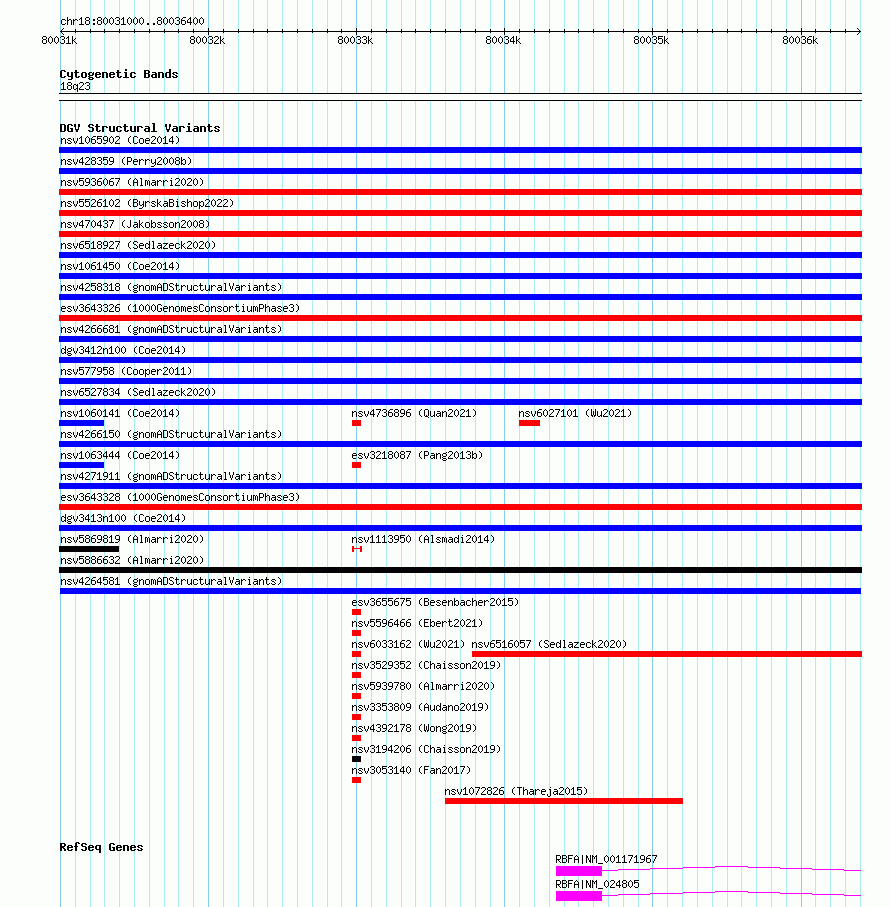Click the RBFA|NM_001171967 gene label
This screenshot has width=890, height=907.
606,860
